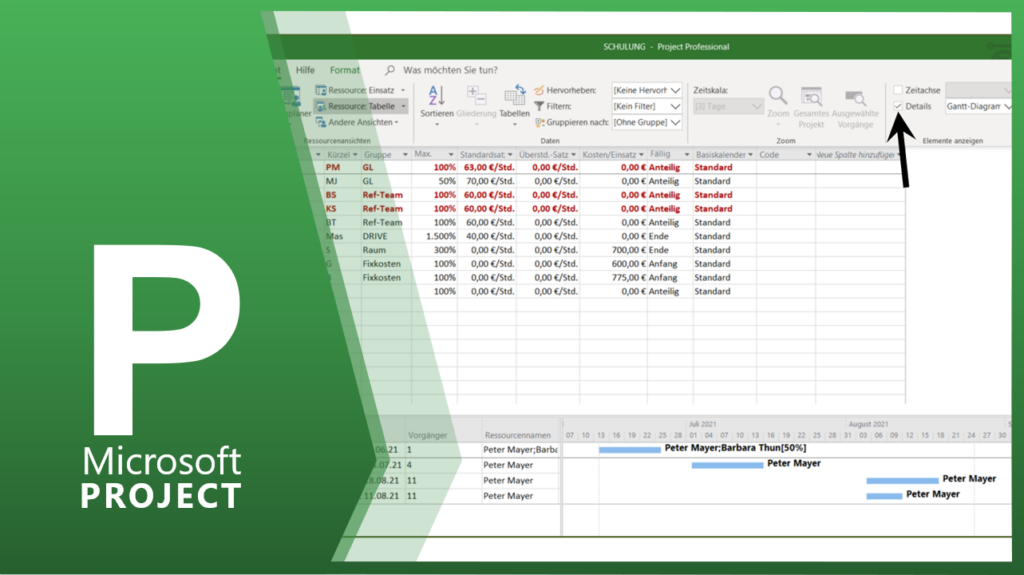Click the Andere Ansichten icon
This screenshot has width=1024, height=575.
pyautogui.click(x=321, y=122)
